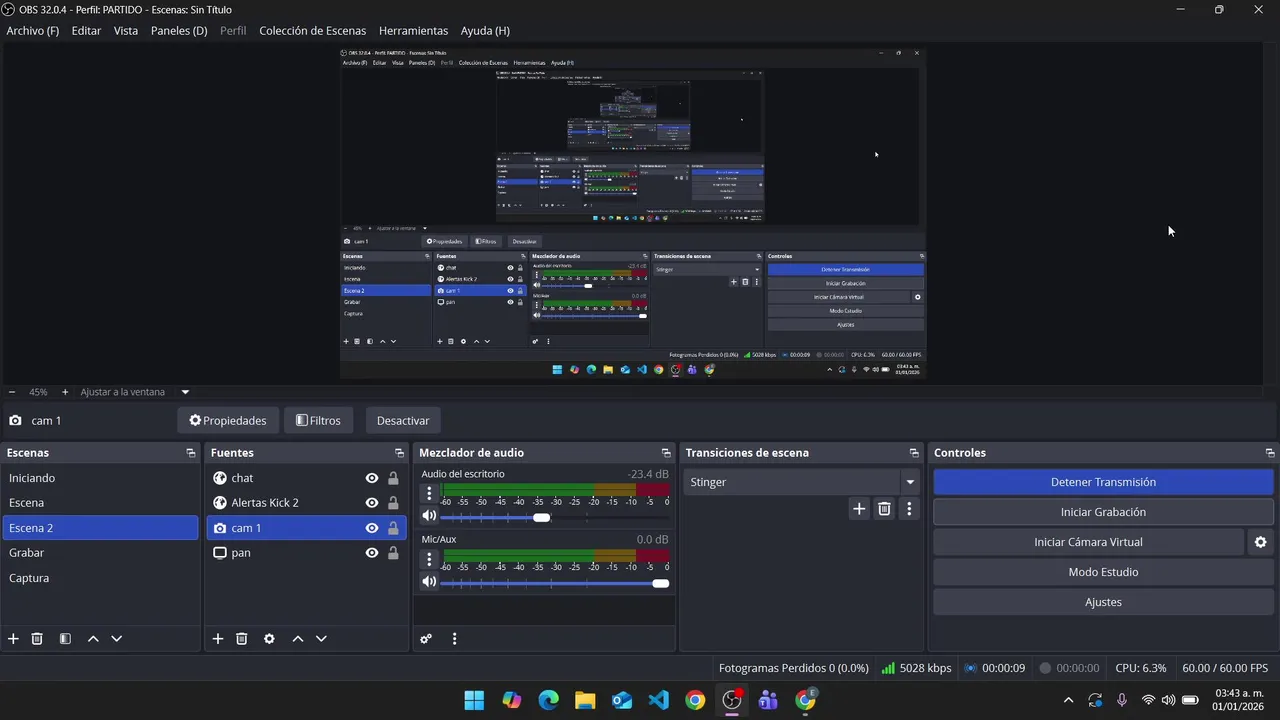
Task: Open source properties gear in Fuentes toolbar
Action: [269, 639]
